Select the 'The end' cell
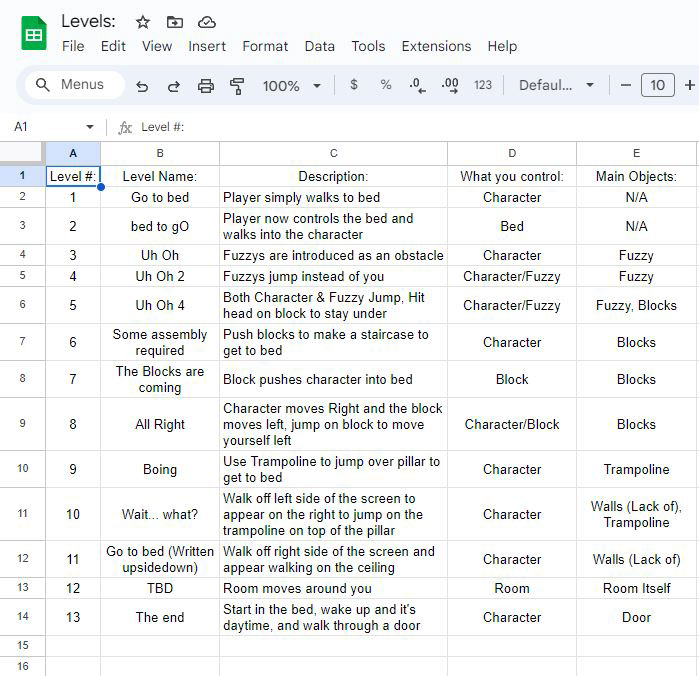Viewport: 699px width, 676px height. coord(160,617)
